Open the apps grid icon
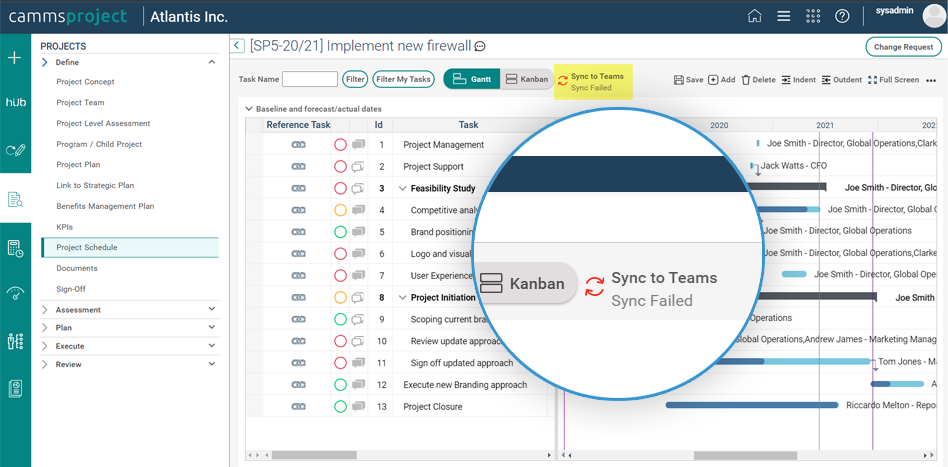Image resolution: width=948 pixels, height=467 pixels. (x=813, y=16)
